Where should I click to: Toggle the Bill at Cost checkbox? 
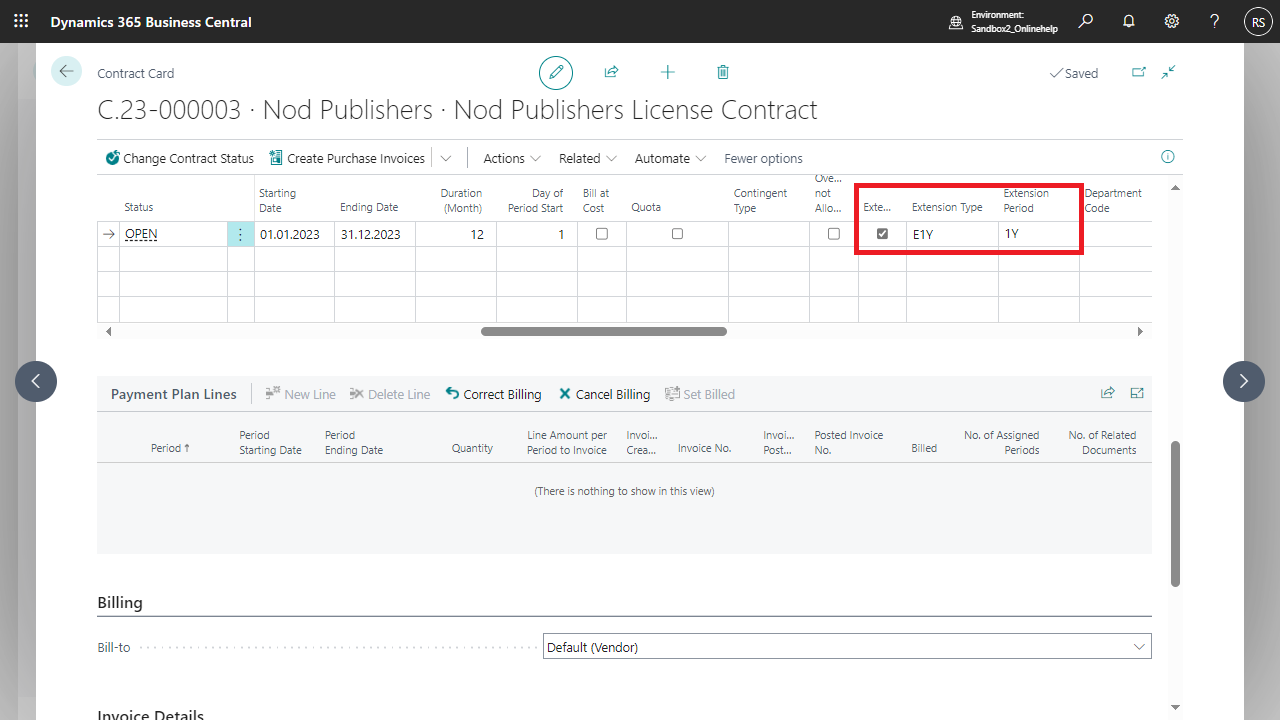click(601, 234)
